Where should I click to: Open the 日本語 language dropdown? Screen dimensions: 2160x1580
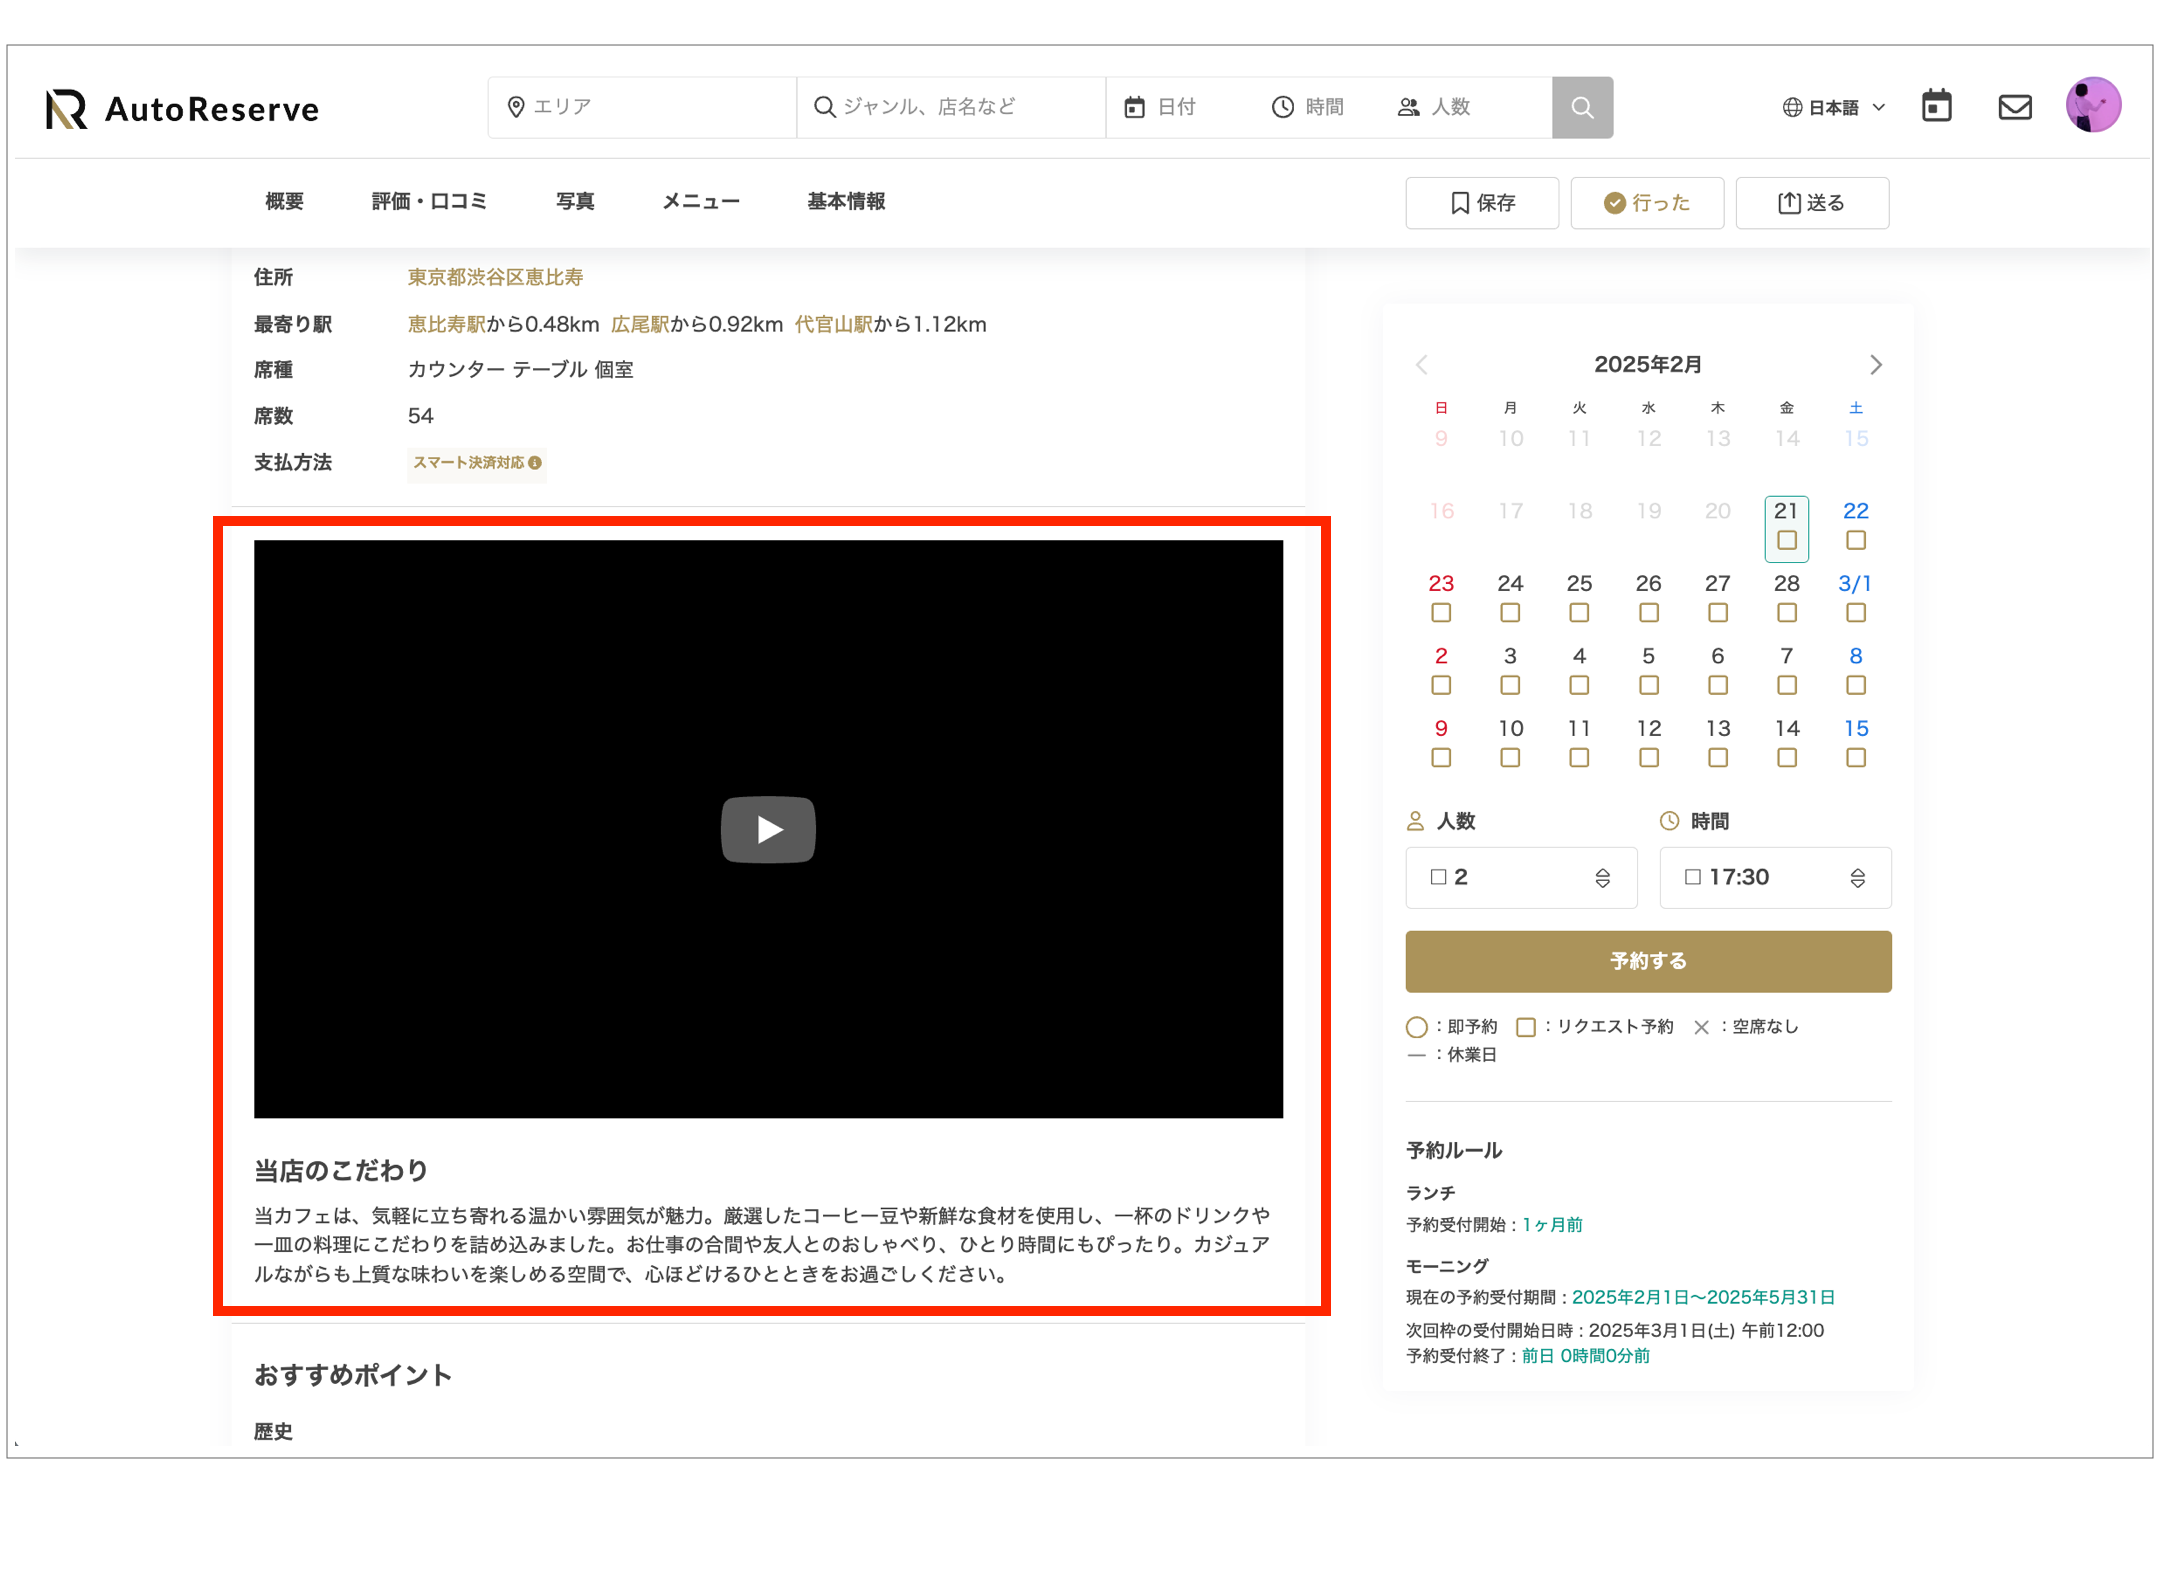coord(1833,107)
